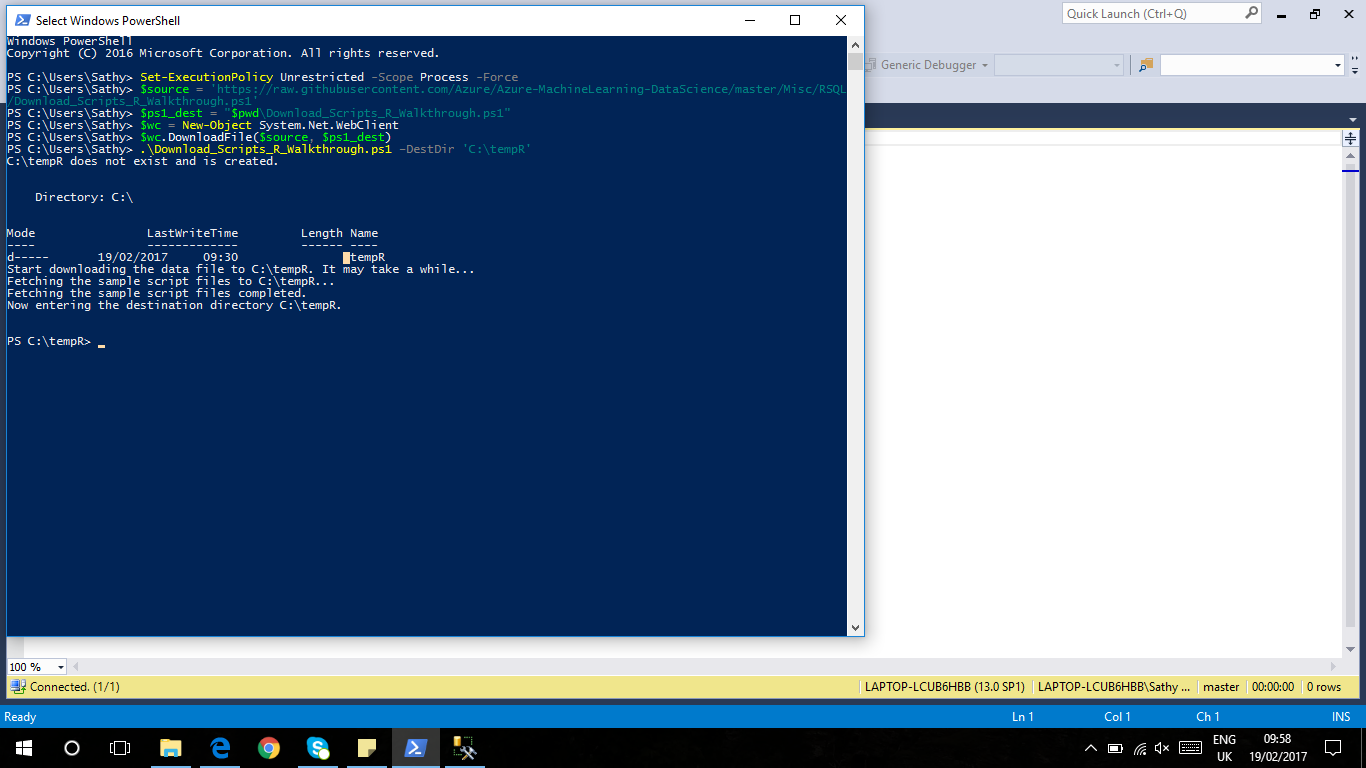The height and width of the screenshot is (768, 1366).
Task: Open the Action Center notification icon
Action: tap(1332, 747)
